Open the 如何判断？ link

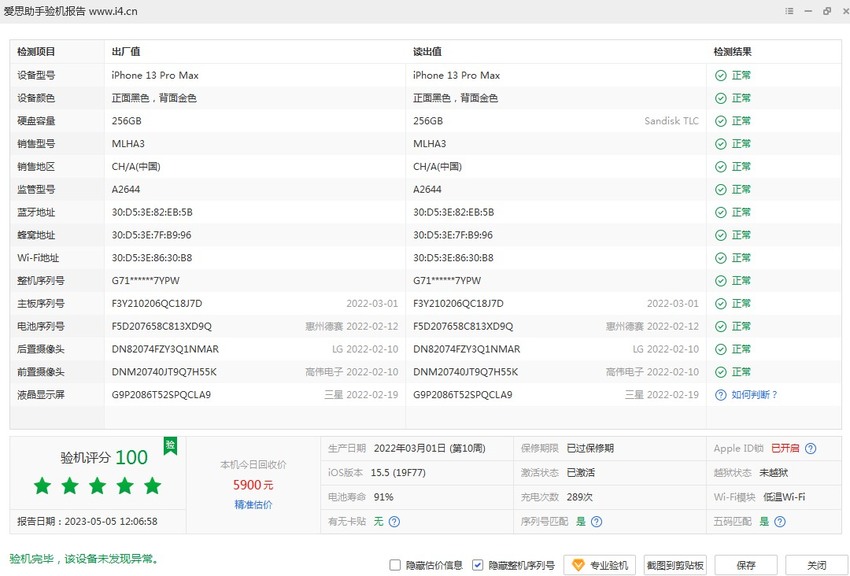[754, 394]
